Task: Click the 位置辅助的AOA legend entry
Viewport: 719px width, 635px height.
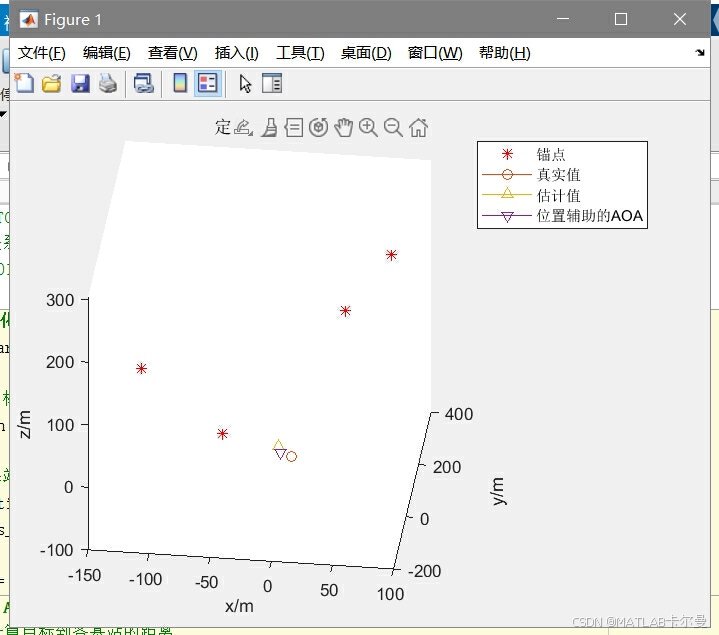Action: (x=590, y=215)
